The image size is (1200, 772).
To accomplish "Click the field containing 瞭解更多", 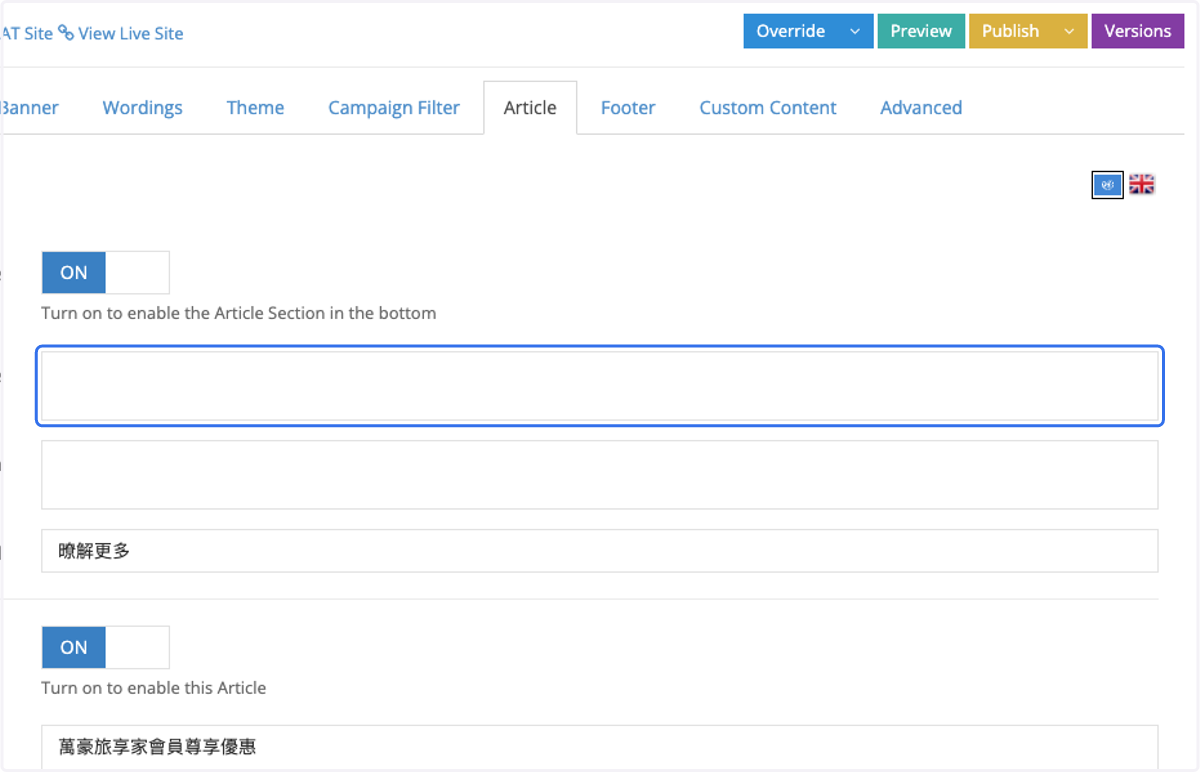I will click(x=600, y=551).
